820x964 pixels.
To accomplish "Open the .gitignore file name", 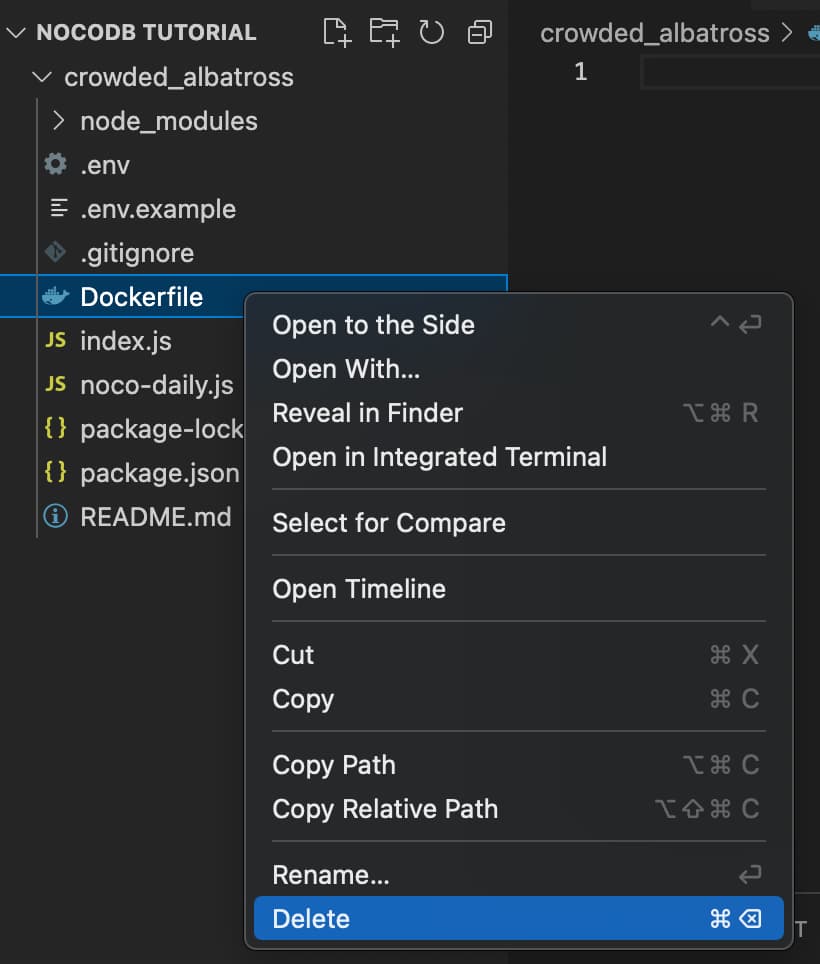I will (x=138, y=253).
